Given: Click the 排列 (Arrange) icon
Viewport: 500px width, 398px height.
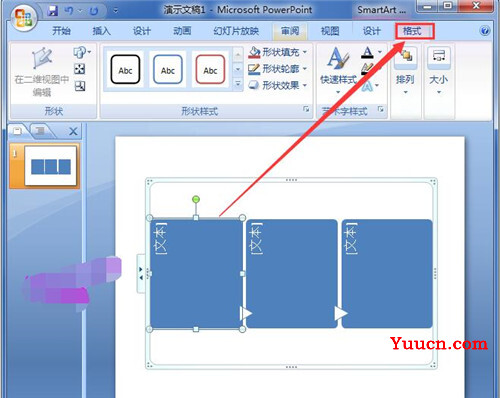Looking at the screenshot, I should tap(405, 71).
